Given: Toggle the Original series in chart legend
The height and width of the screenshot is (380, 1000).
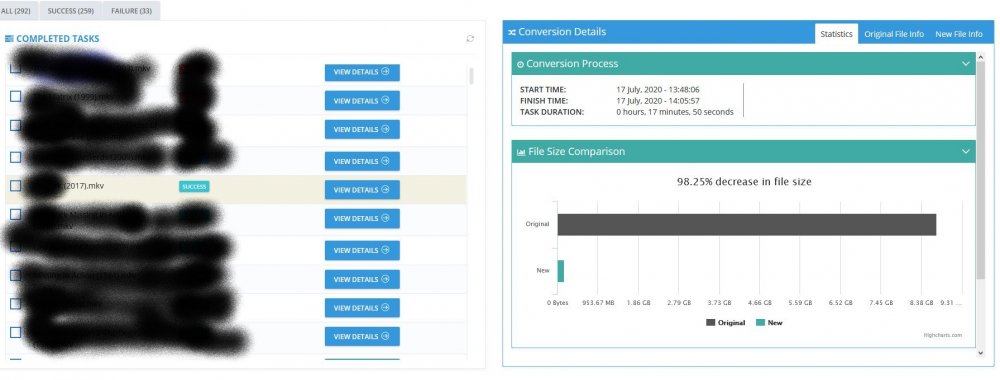Looking at the screenshot, I should tap(725, 323).
